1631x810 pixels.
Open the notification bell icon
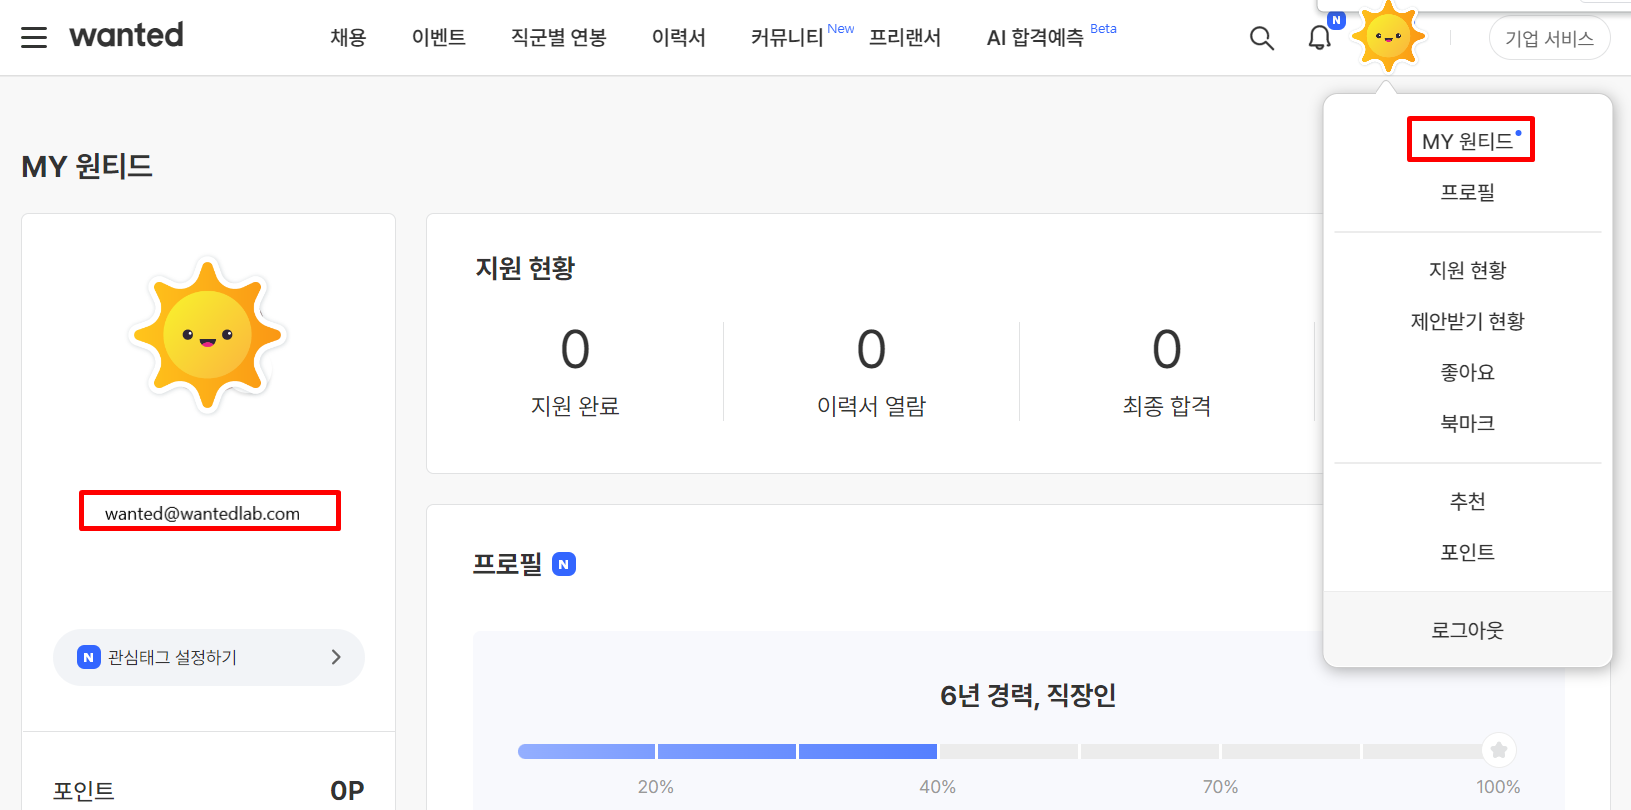1320,38
